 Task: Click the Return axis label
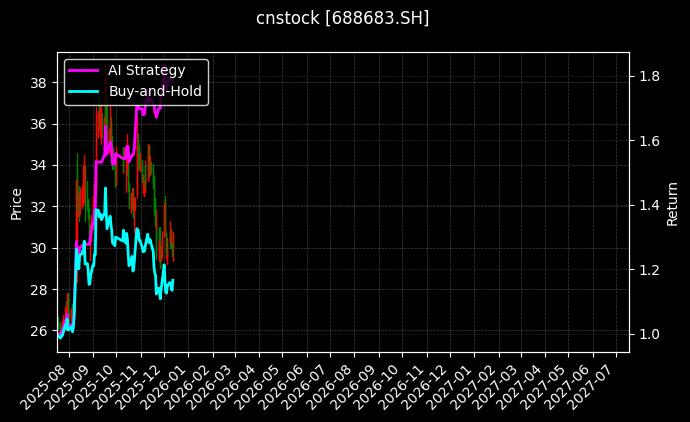pyautogui.click(x=673, y=203)
